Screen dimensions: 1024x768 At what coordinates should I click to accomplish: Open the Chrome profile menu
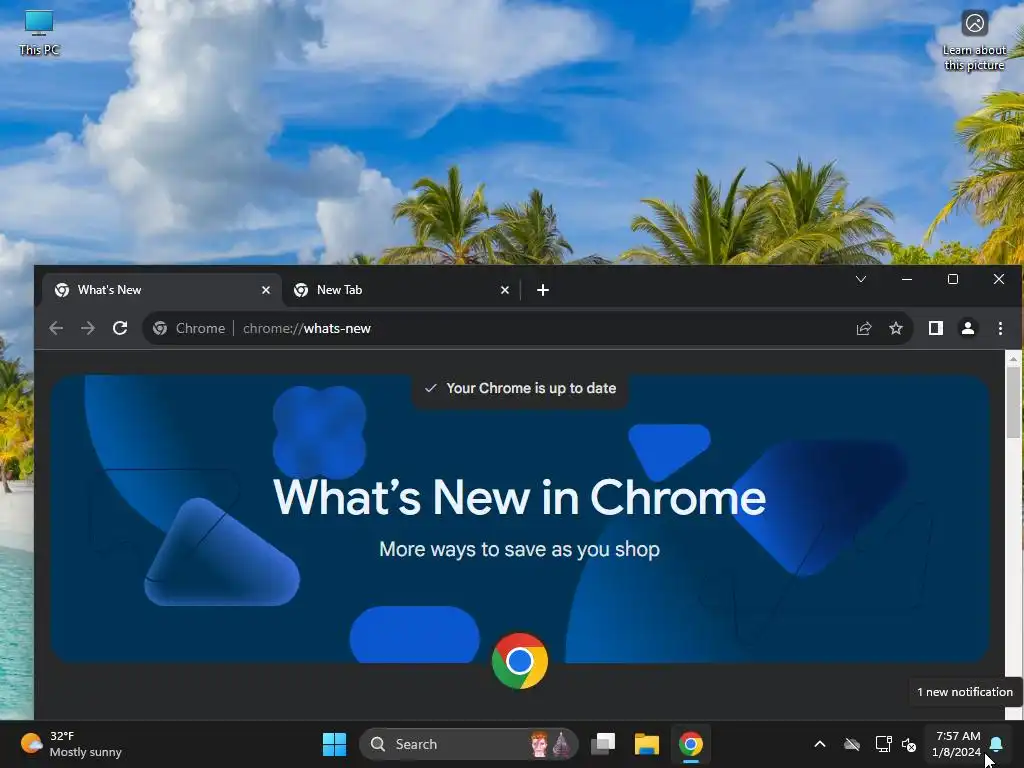[968, 328]
